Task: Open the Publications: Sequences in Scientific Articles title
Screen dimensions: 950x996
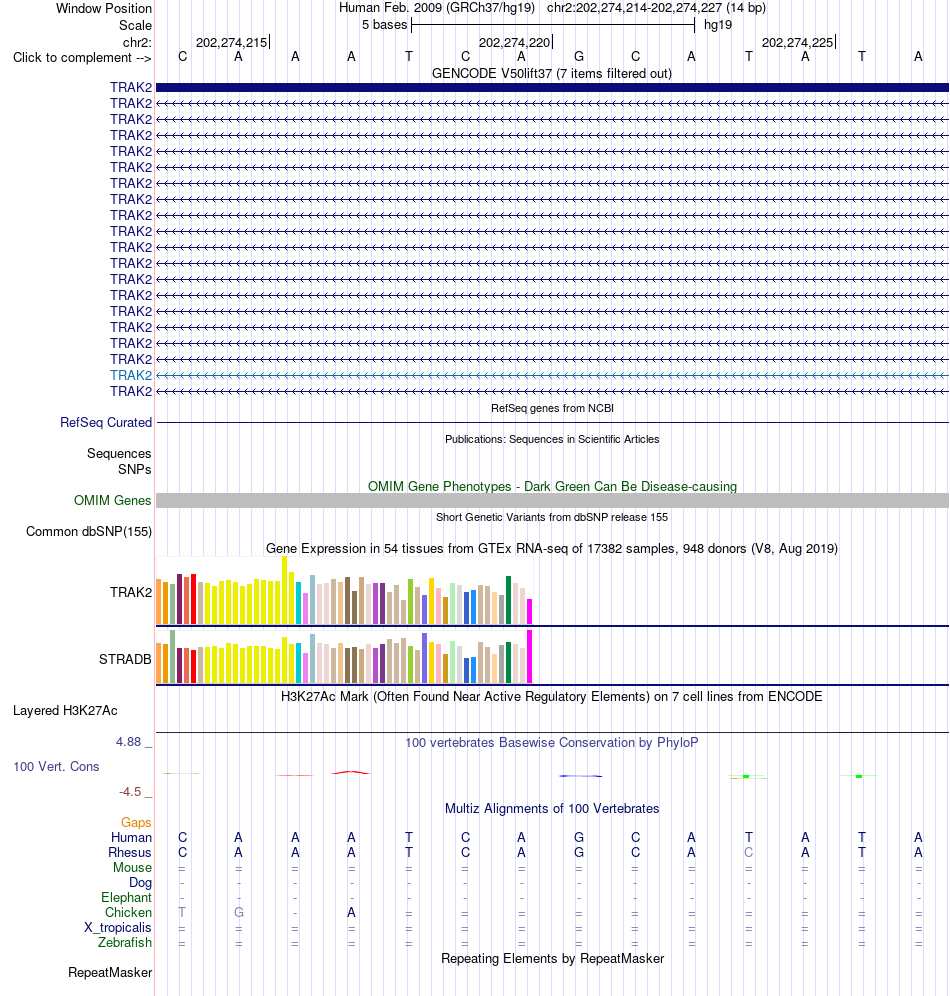Action: [x=552, y=440]
